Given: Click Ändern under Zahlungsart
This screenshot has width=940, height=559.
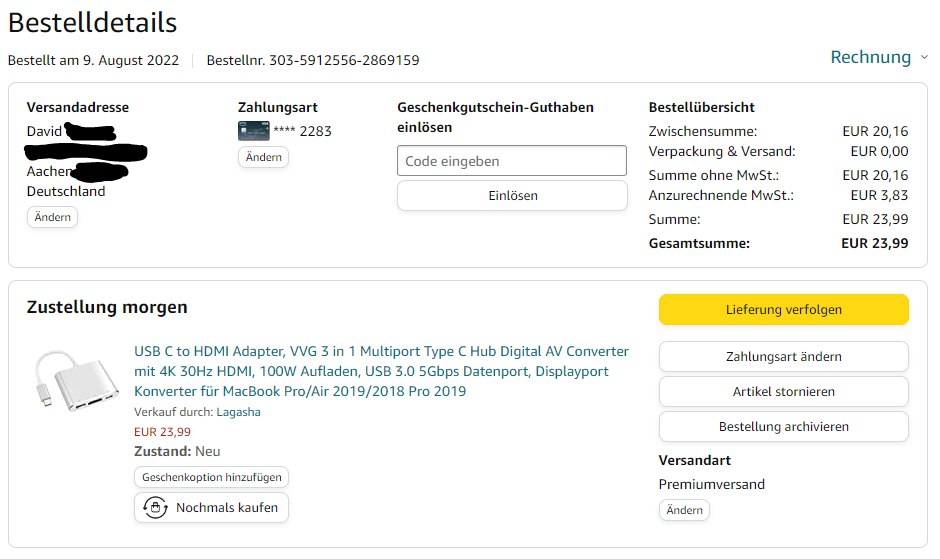Looking at the screenshot, I should pos(263,157).
